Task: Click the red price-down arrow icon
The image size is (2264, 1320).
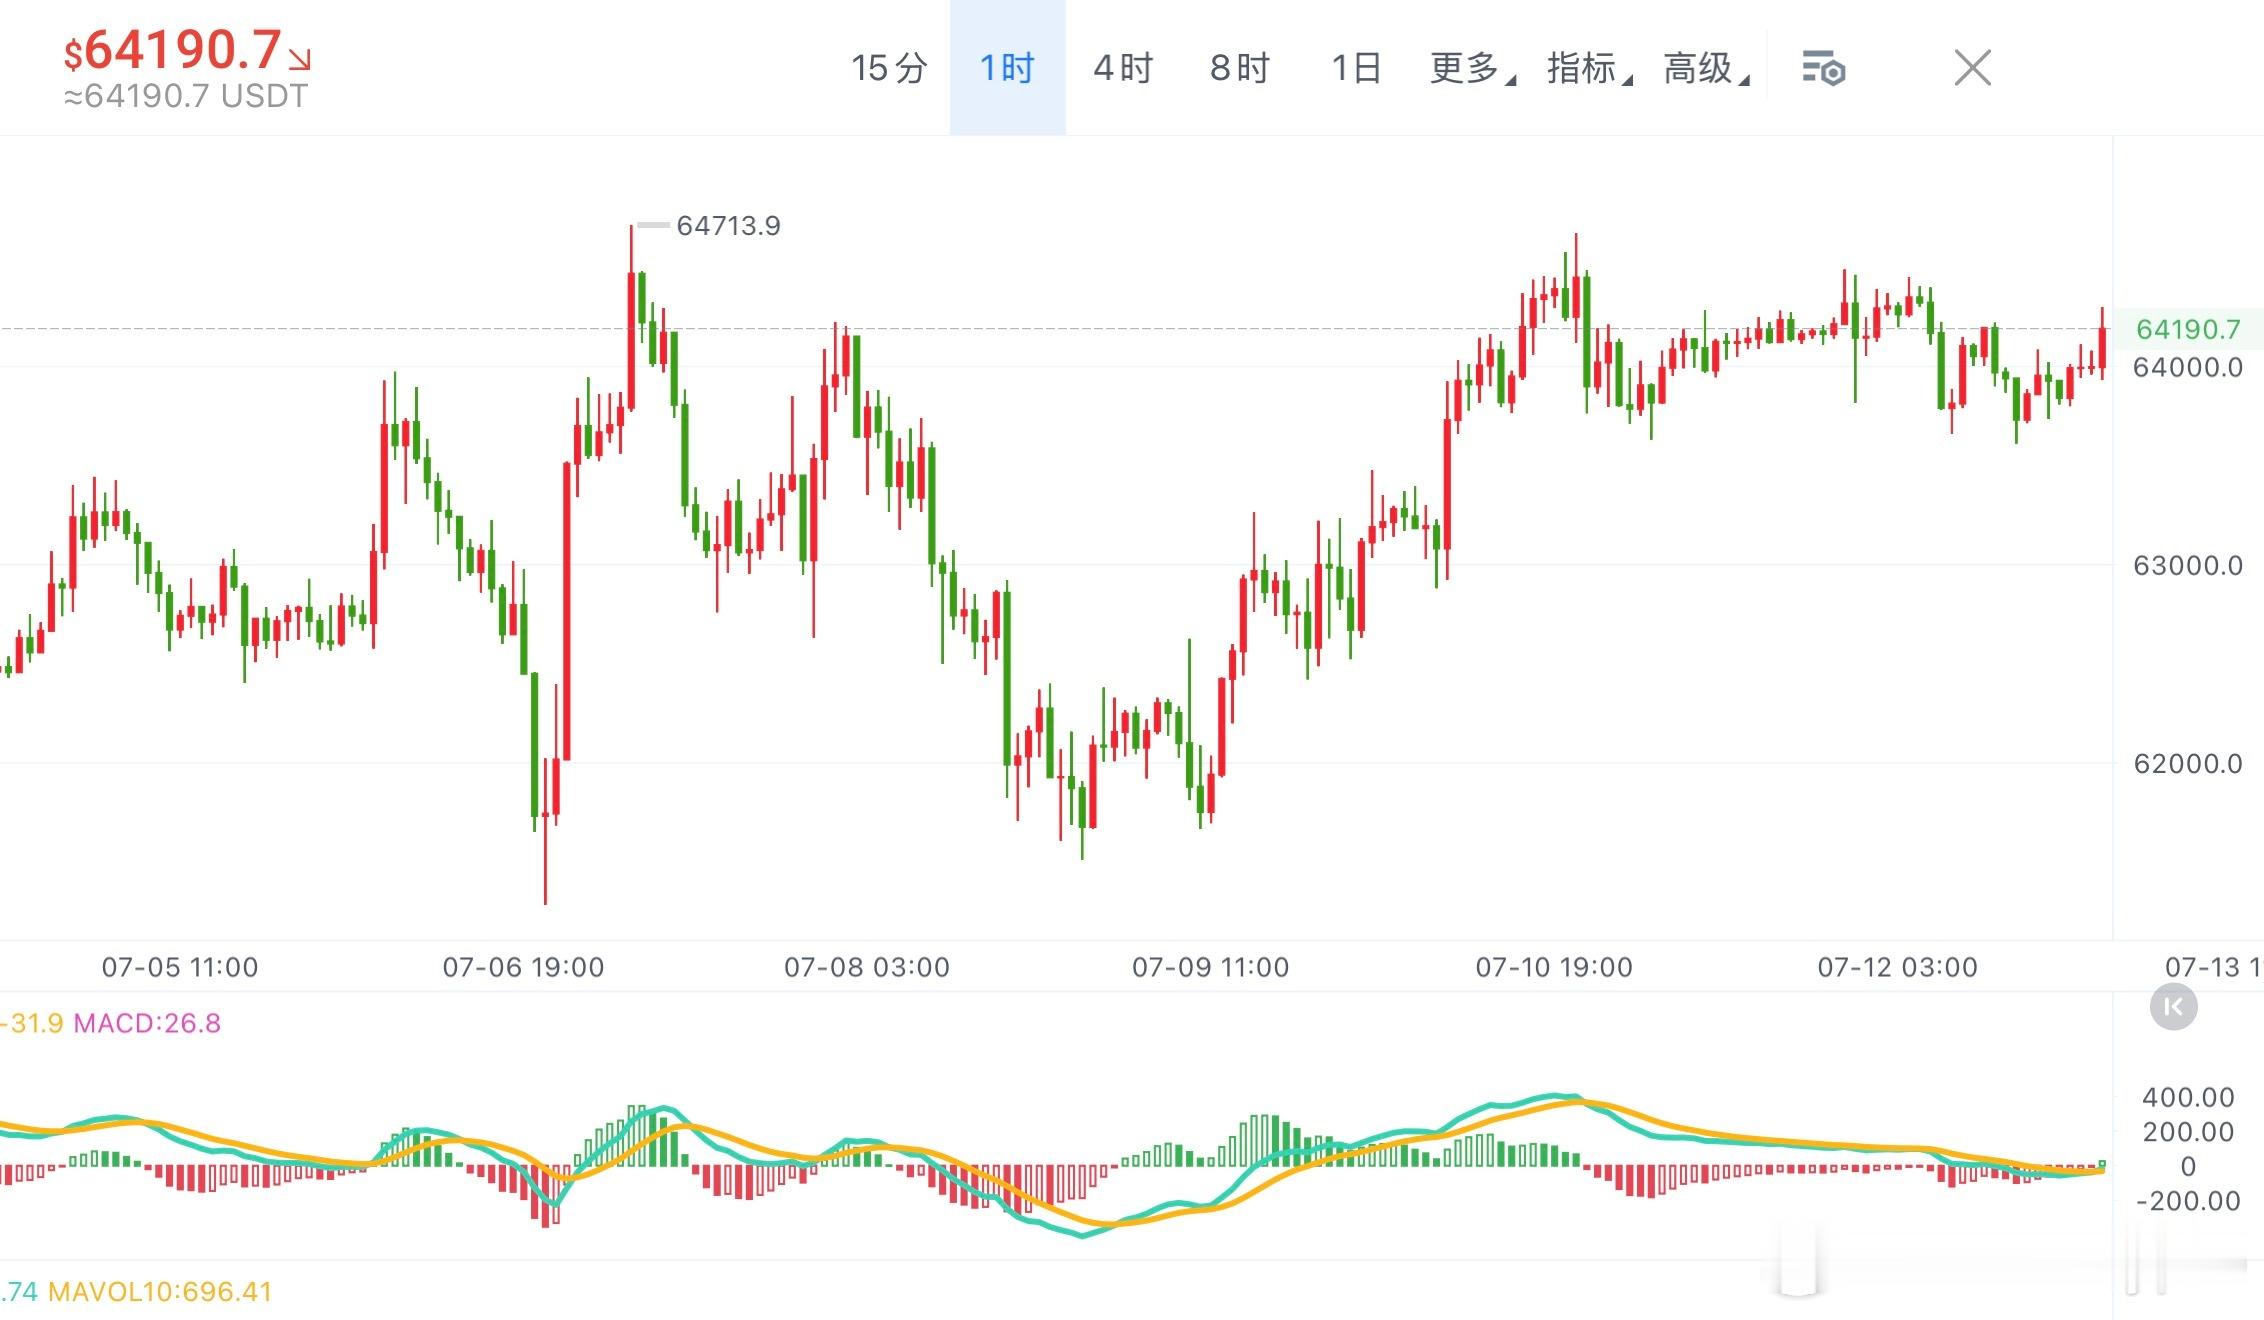Action: pos(300,59)
